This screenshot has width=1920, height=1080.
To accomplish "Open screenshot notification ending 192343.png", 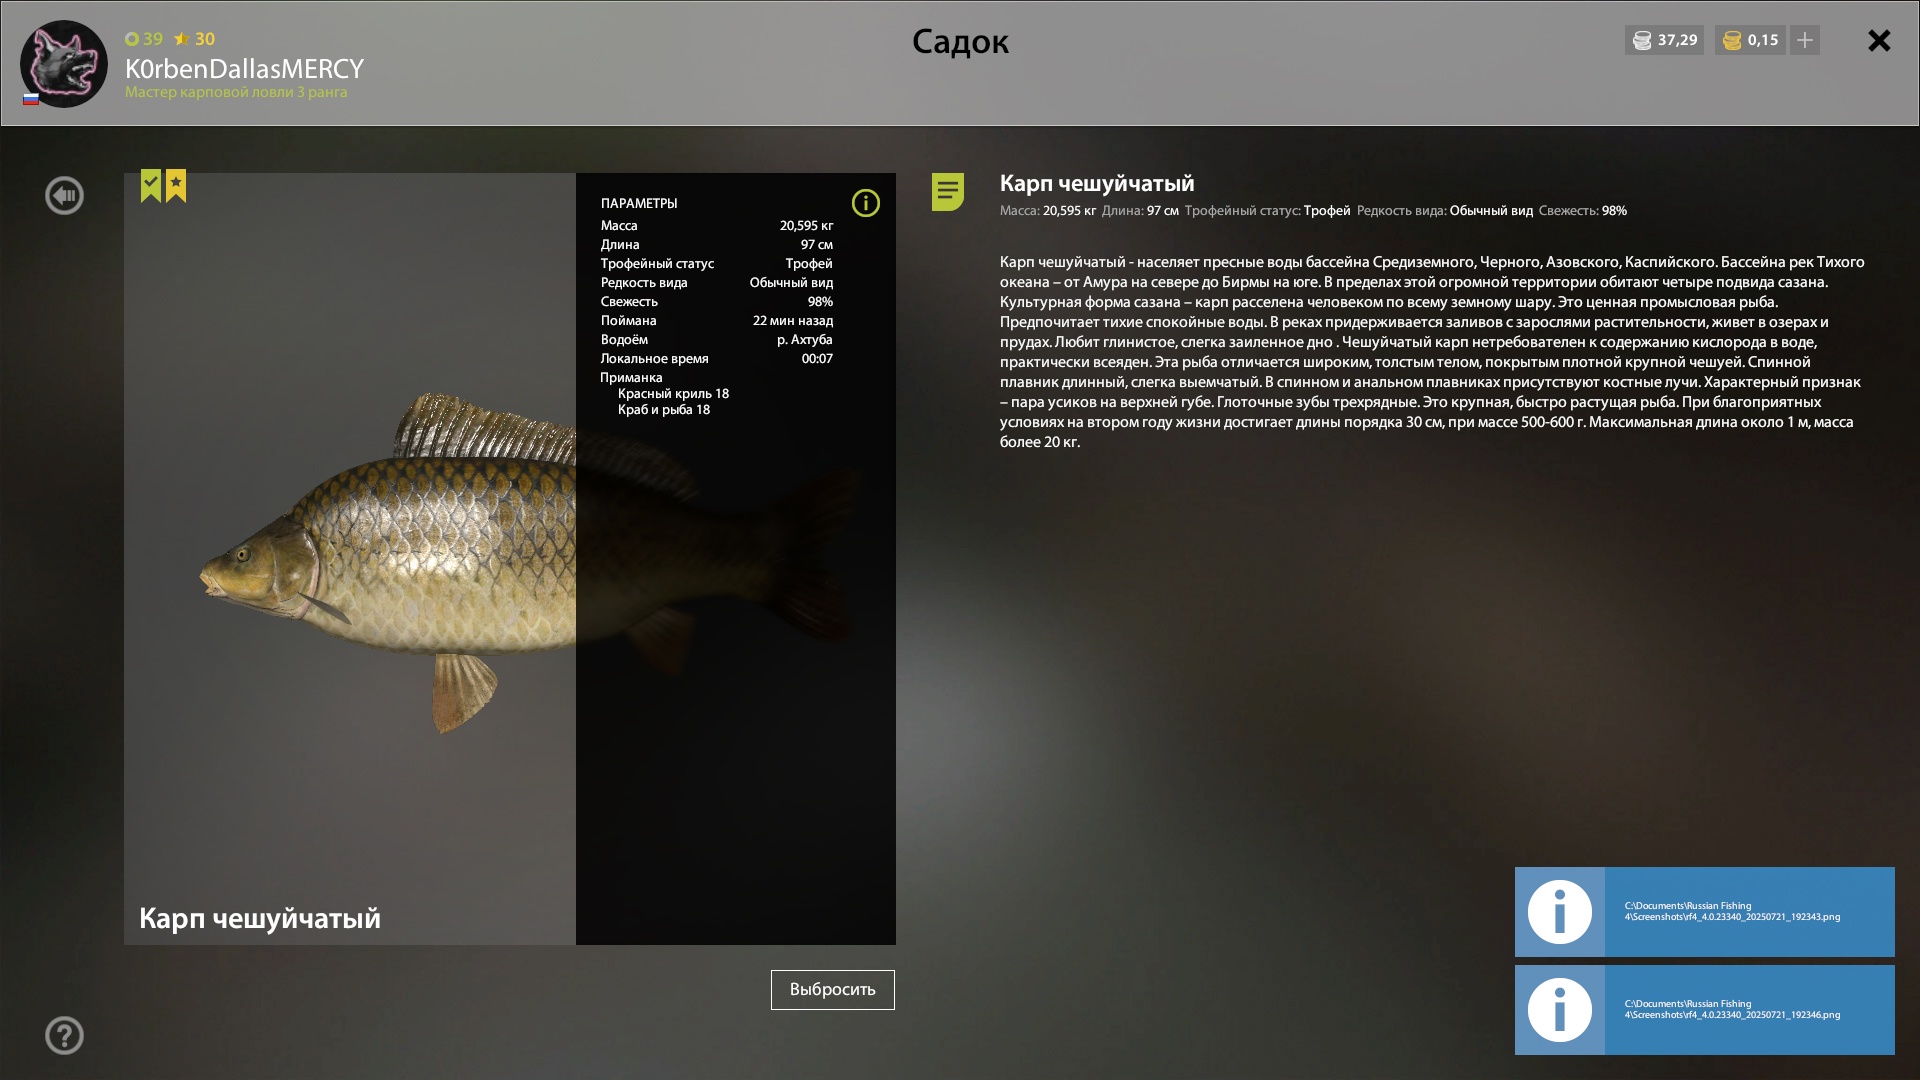I will (1705, 912).
